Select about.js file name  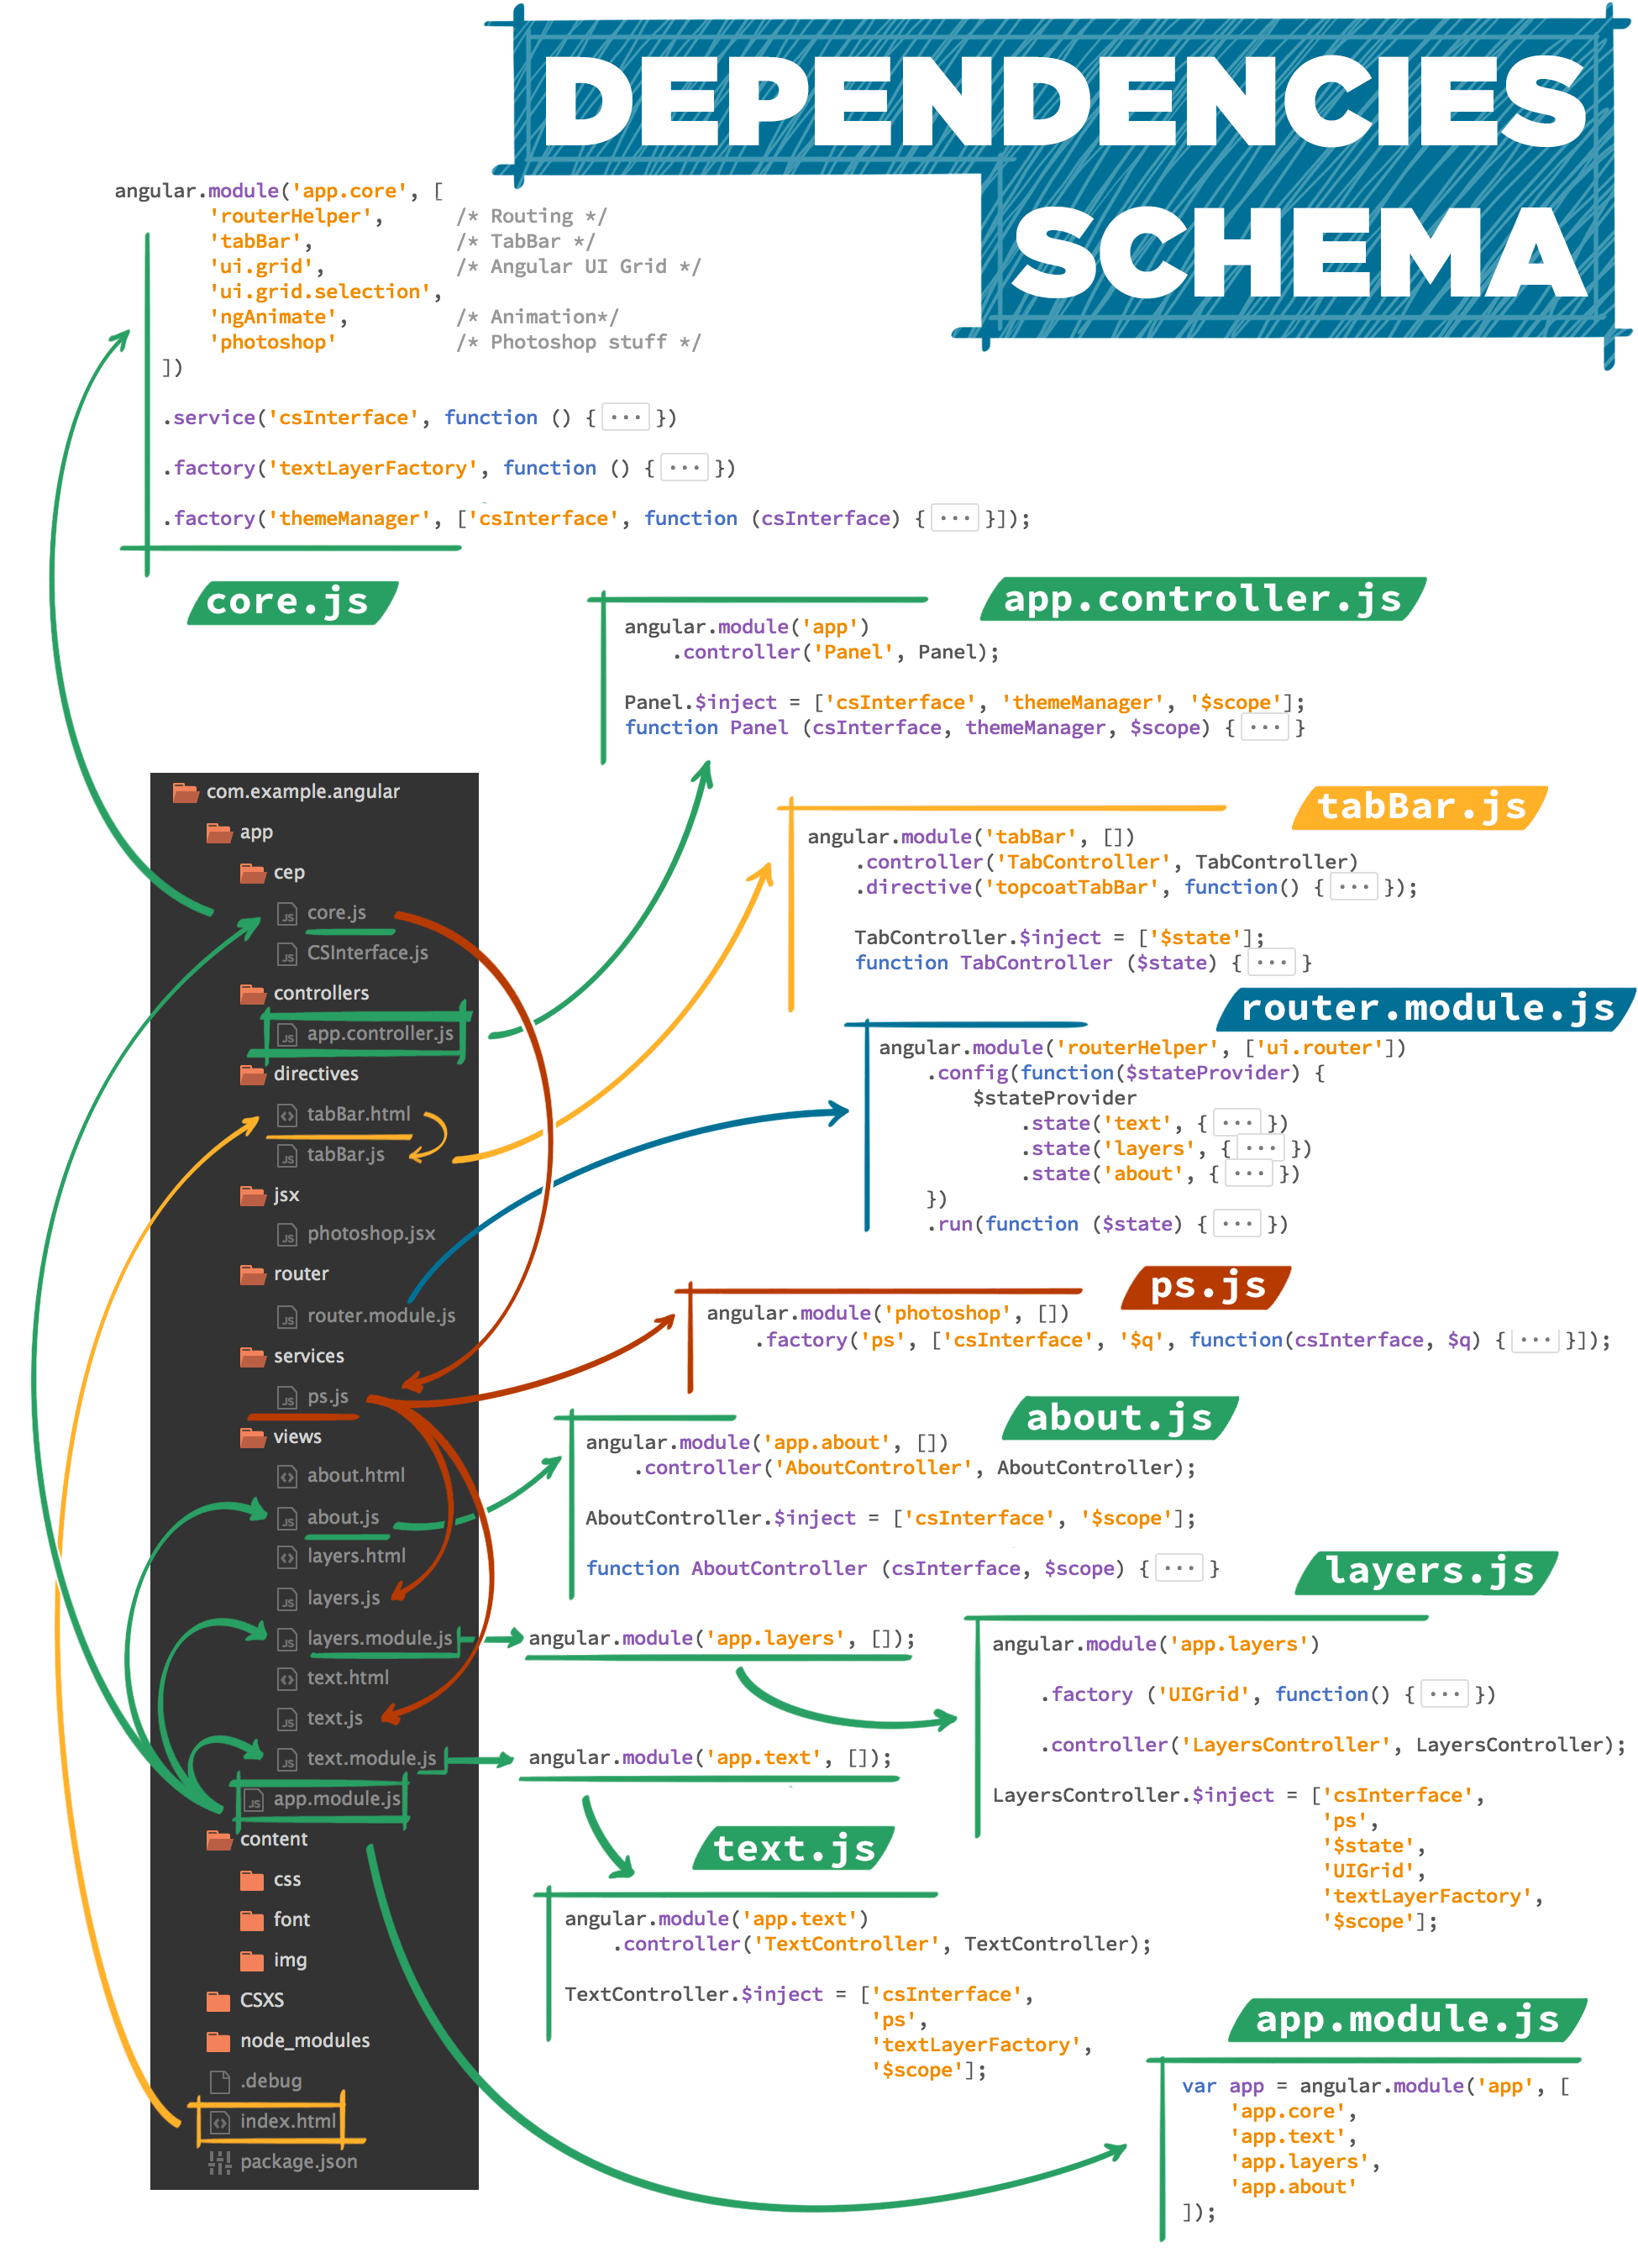(x=343, y=1518)
